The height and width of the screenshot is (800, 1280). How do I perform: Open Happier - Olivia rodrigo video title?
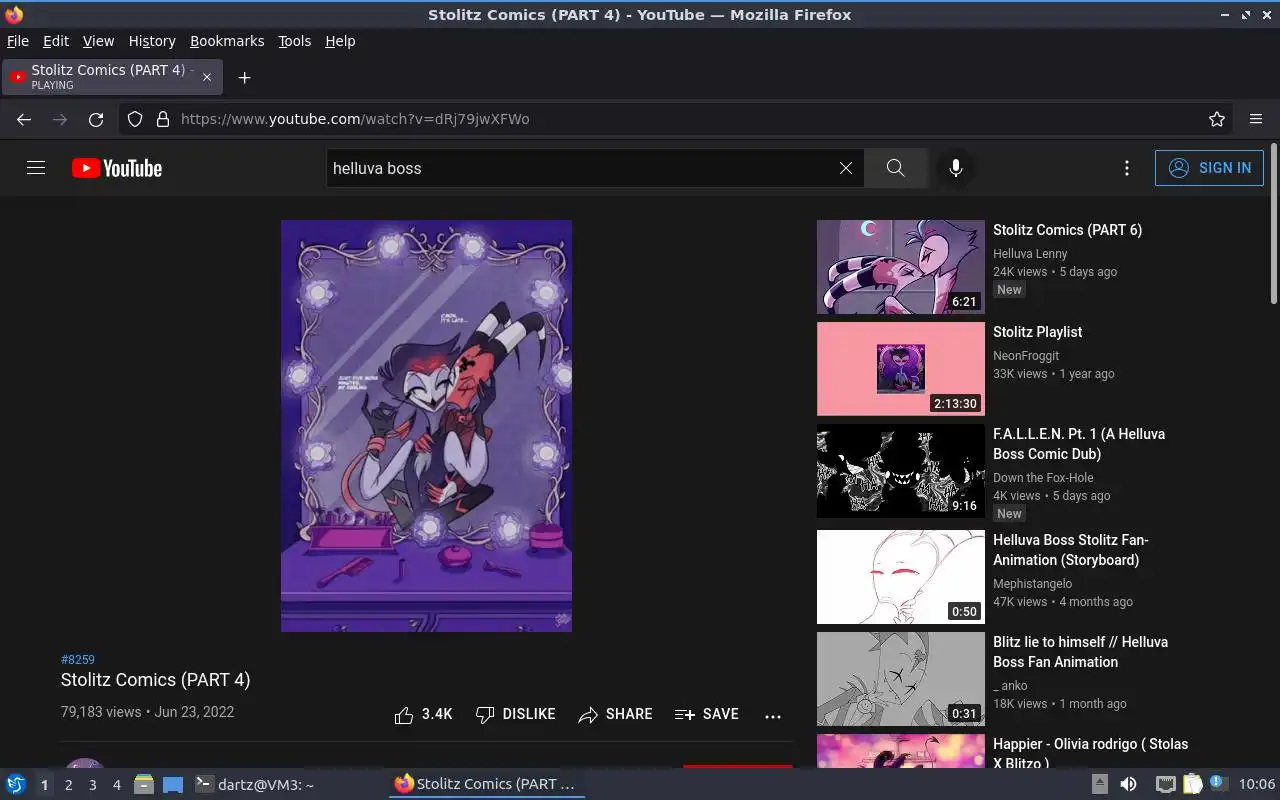click(1090, 753)
